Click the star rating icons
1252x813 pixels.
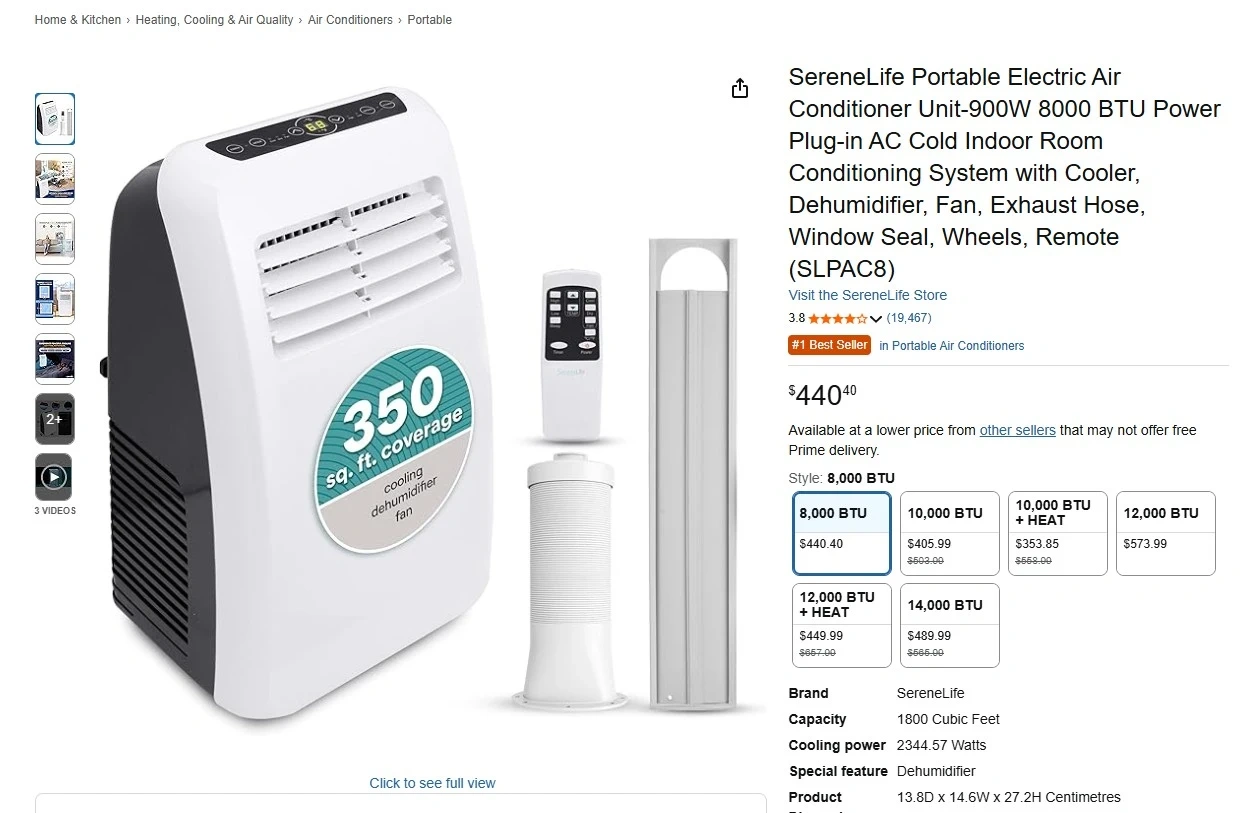[x=838, y=319]
